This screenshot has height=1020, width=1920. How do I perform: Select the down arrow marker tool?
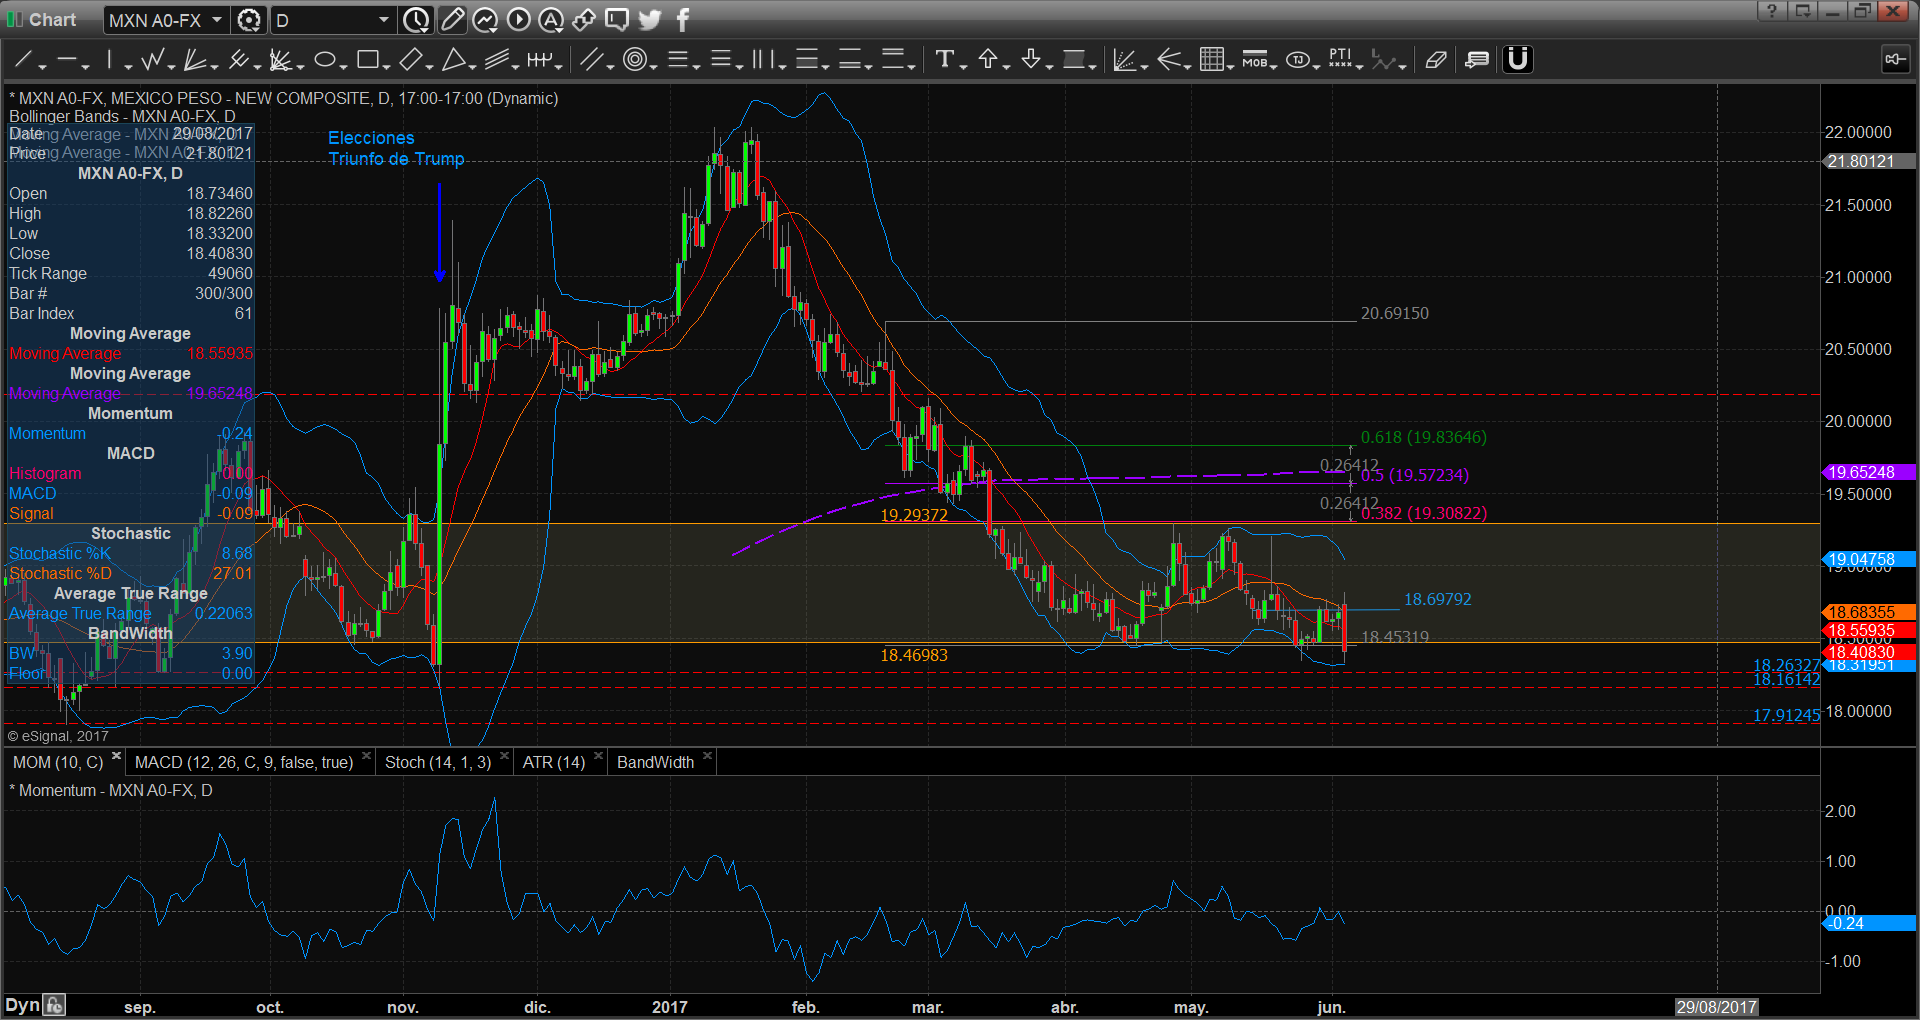pyautogui.click(x=1031, y=60)
